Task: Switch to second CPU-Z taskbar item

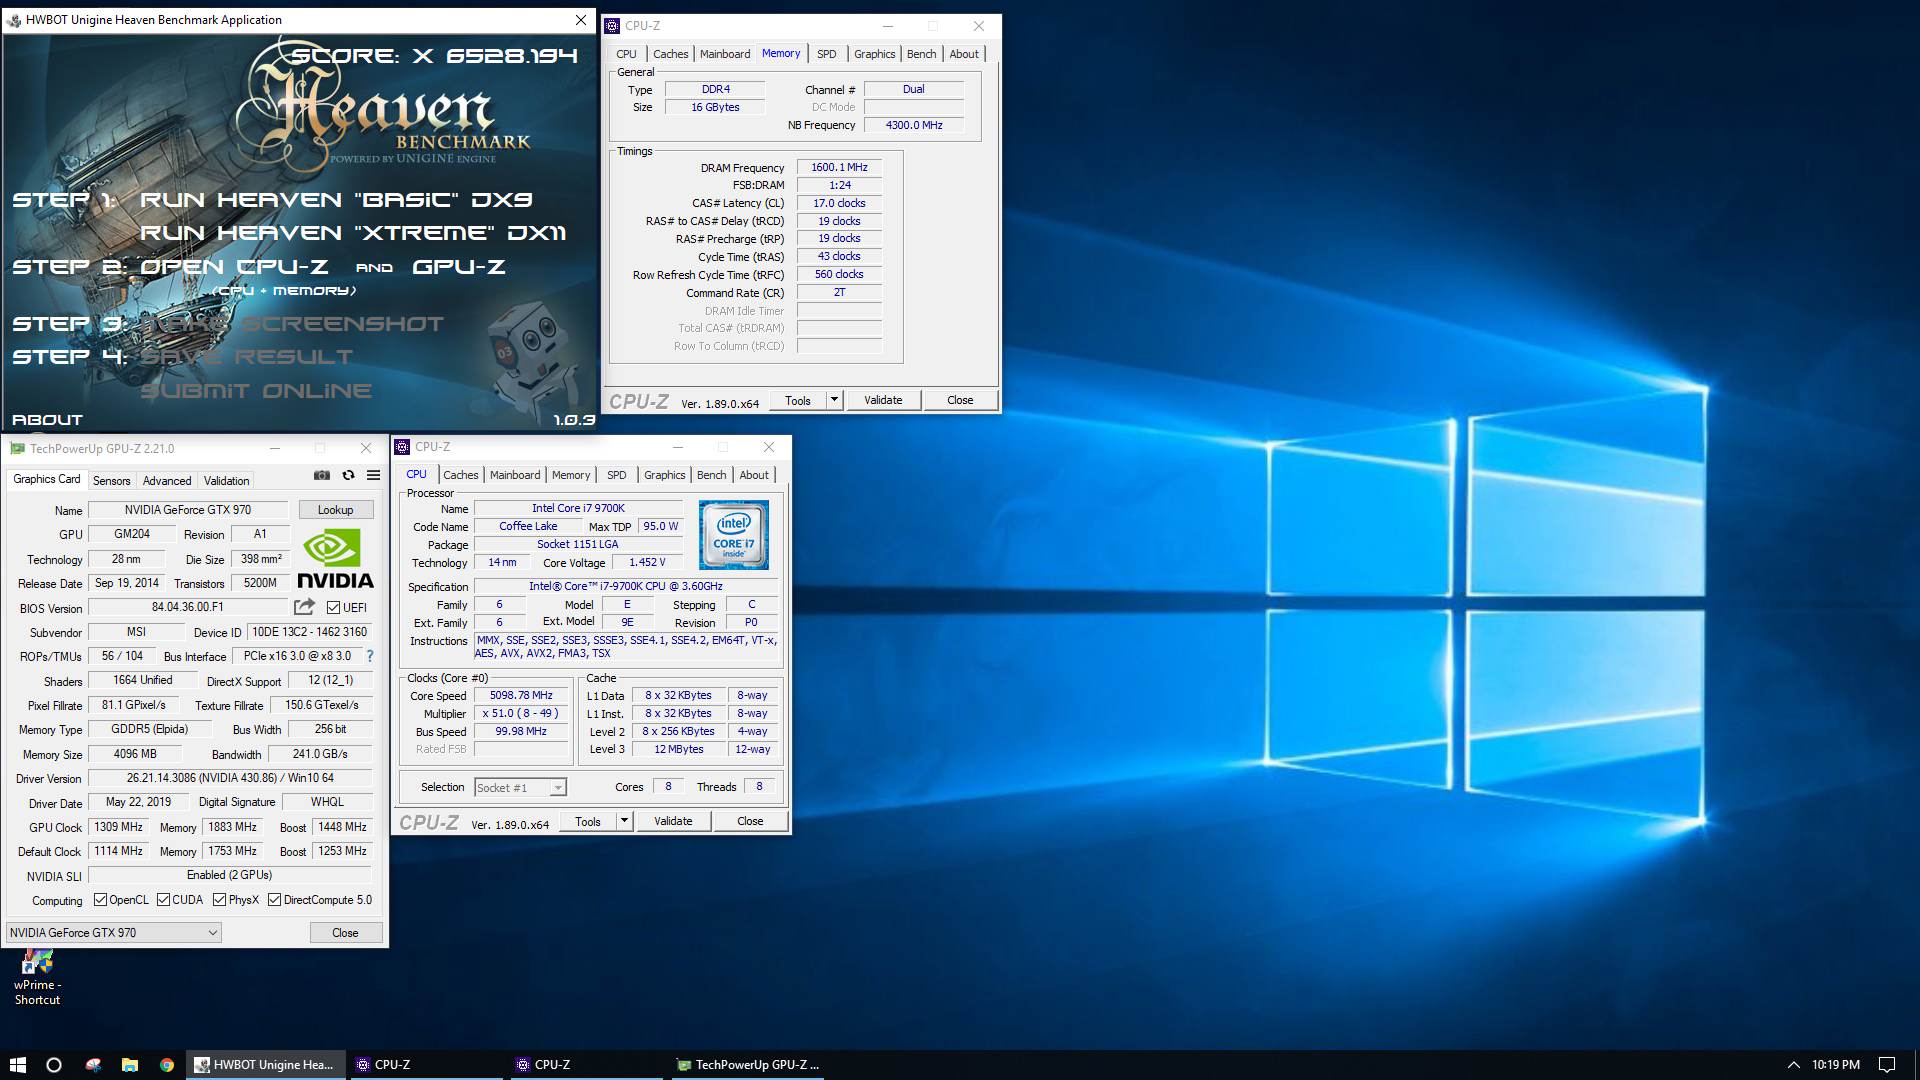Action: 585,1065
